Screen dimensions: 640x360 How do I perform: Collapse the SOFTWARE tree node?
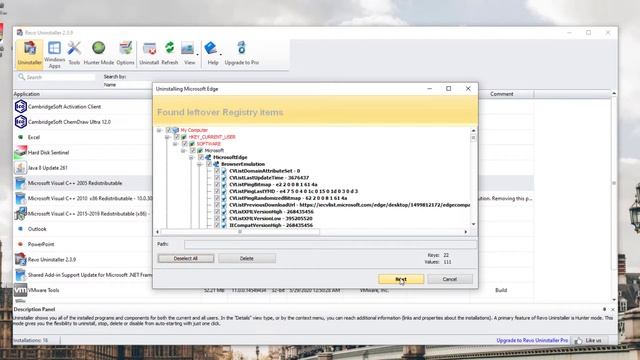point(175,144)
